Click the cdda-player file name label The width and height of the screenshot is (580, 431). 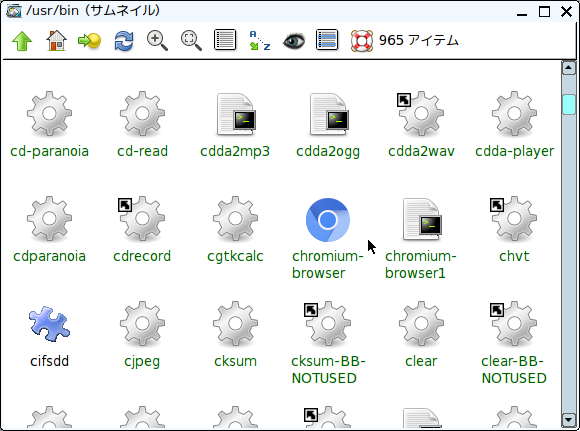[x=514, y=151]
